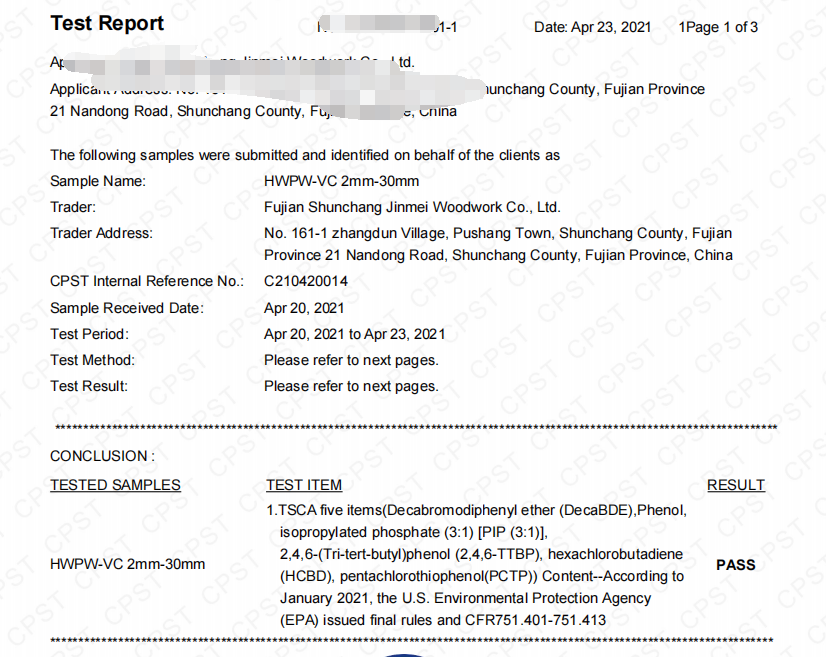Image resolution: width=826 pixels, height=657 pixels.
Task: Click the "Test Report" title heading
Action: coord(107,24)
